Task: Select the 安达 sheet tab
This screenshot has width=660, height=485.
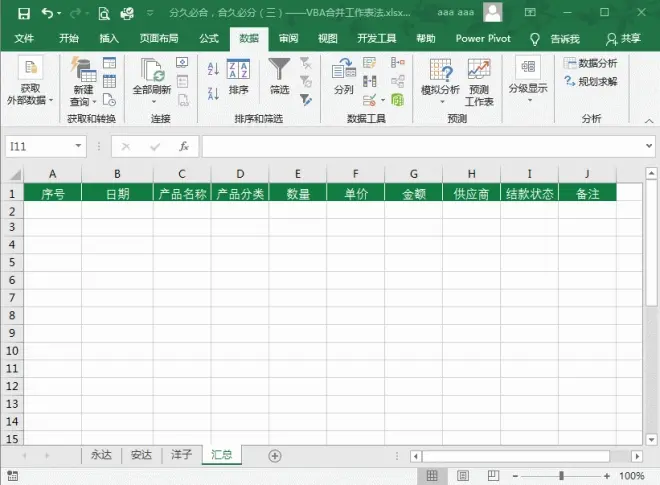Action: (x=141, y=455)
